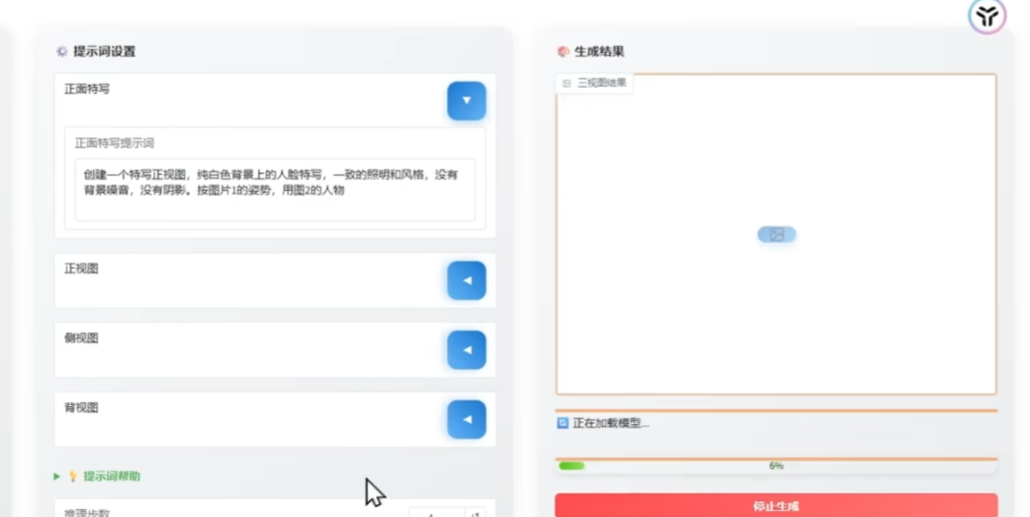Screen dimensions: 1030x517
Task: Expand the 背视图 prompt section
Action: coord(466,419)
